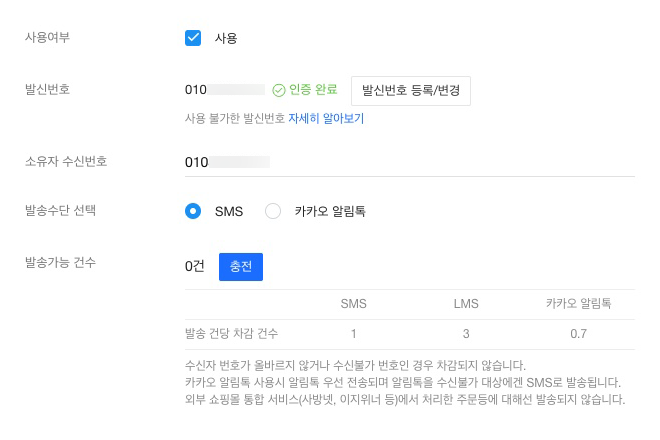Click the 사용여부 field label
660x440 pixels.
[54, 38]
